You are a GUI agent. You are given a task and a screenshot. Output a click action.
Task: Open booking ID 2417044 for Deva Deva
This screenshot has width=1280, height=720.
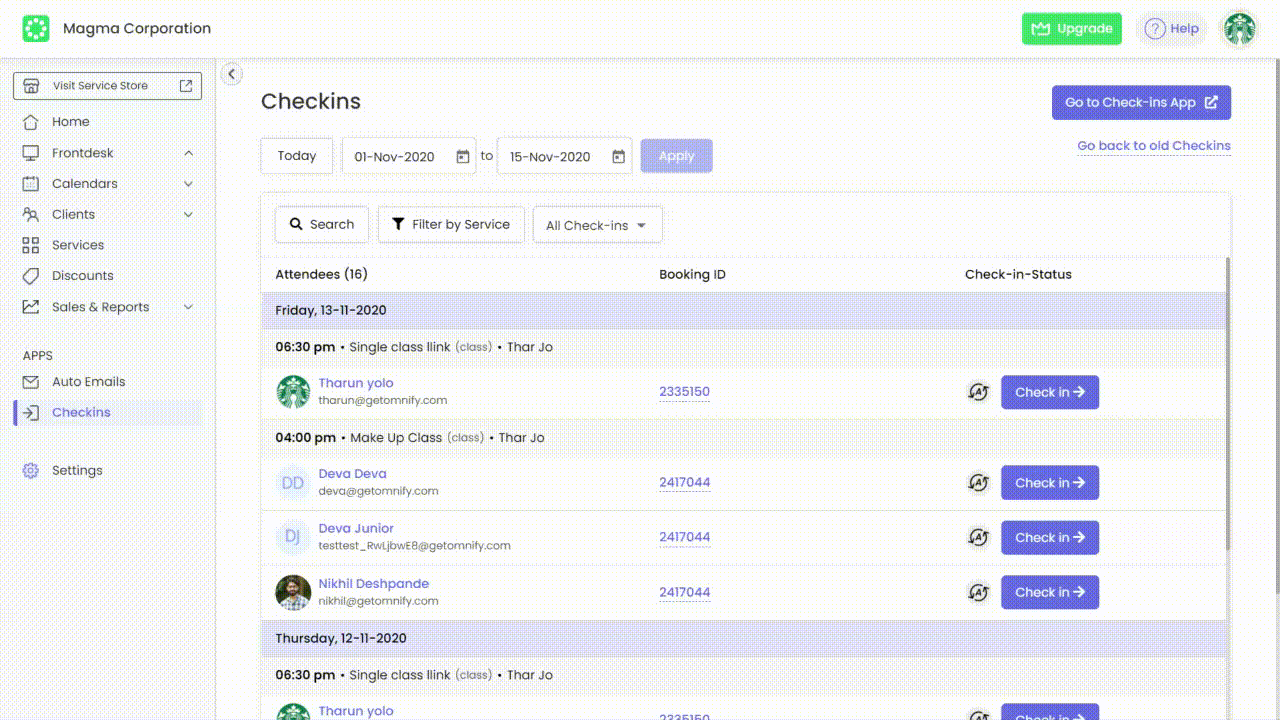pos(684,483)
